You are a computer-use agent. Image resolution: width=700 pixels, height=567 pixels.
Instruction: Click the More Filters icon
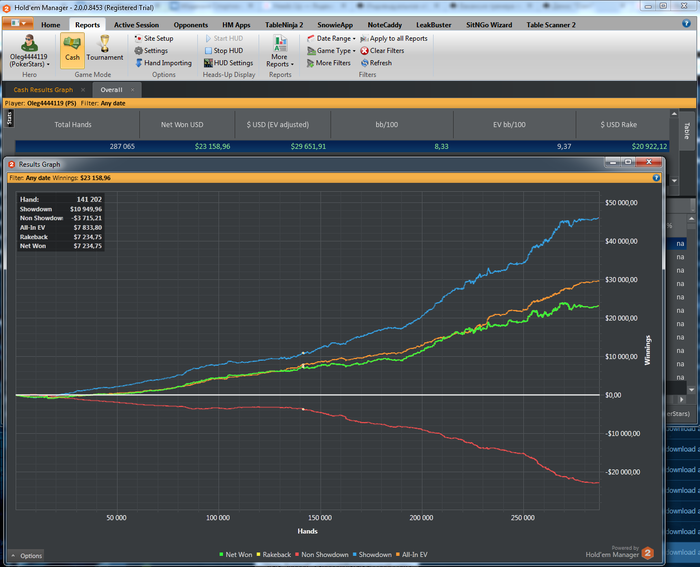coord(310,63)
